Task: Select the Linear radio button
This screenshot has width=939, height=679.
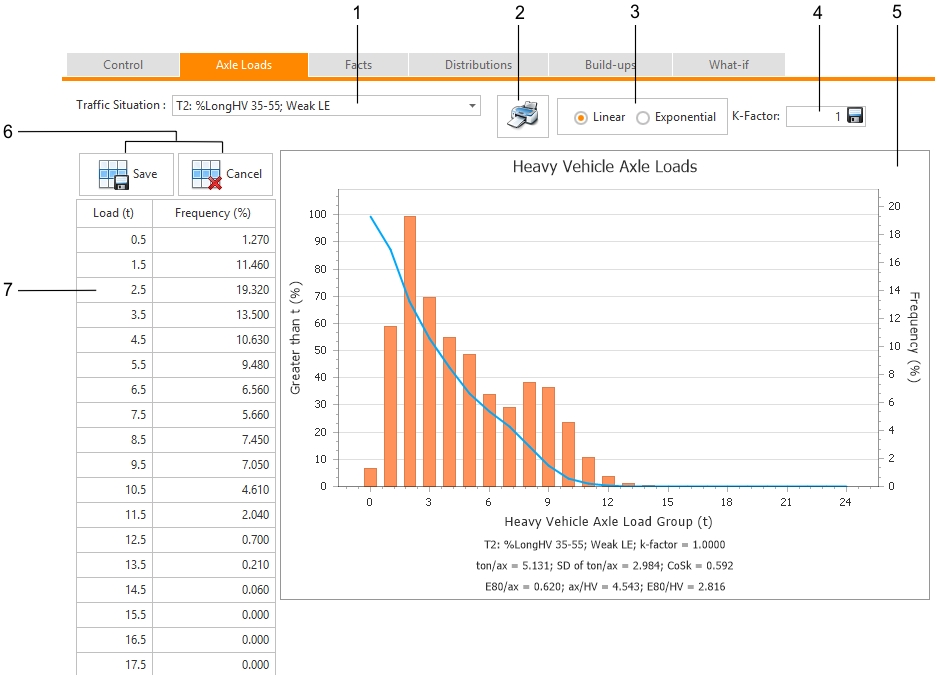Action: click(581, 117)
